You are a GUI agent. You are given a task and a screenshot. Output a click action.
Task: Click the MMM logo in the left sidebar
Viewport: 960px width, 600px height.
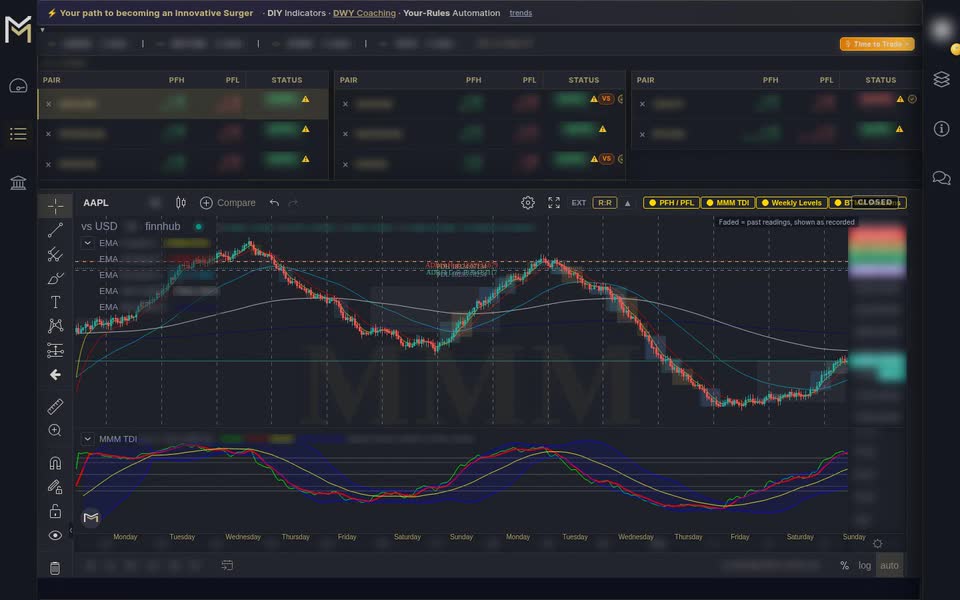tap(18, 29)
